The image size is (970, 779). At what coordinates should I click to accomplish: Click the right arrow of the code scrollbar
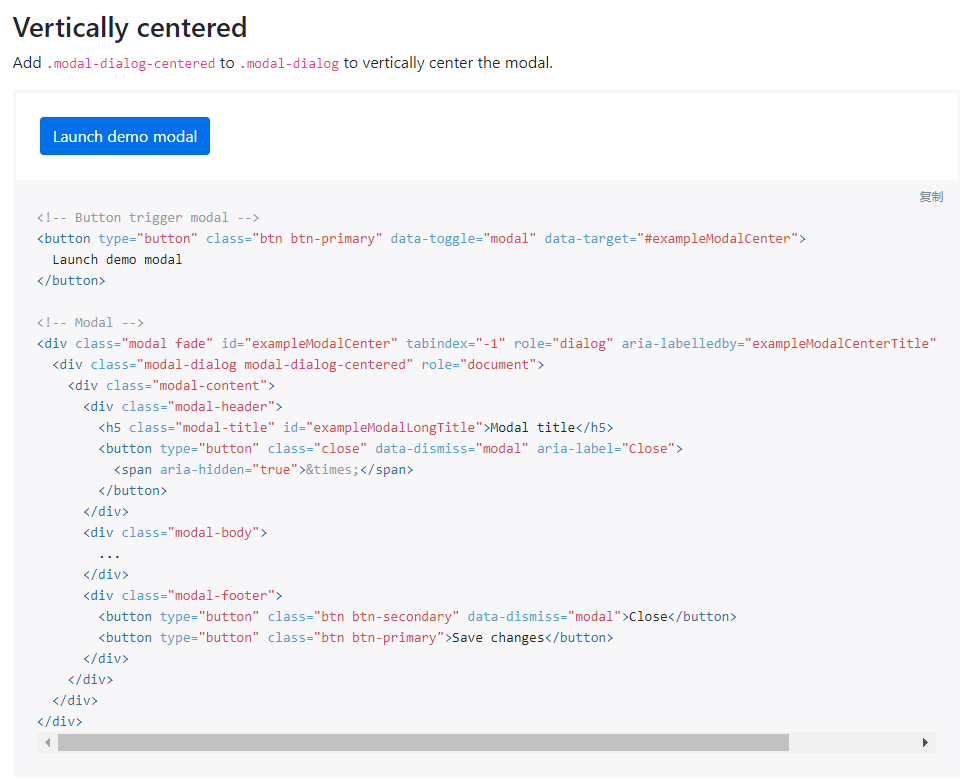pos(925,742)
